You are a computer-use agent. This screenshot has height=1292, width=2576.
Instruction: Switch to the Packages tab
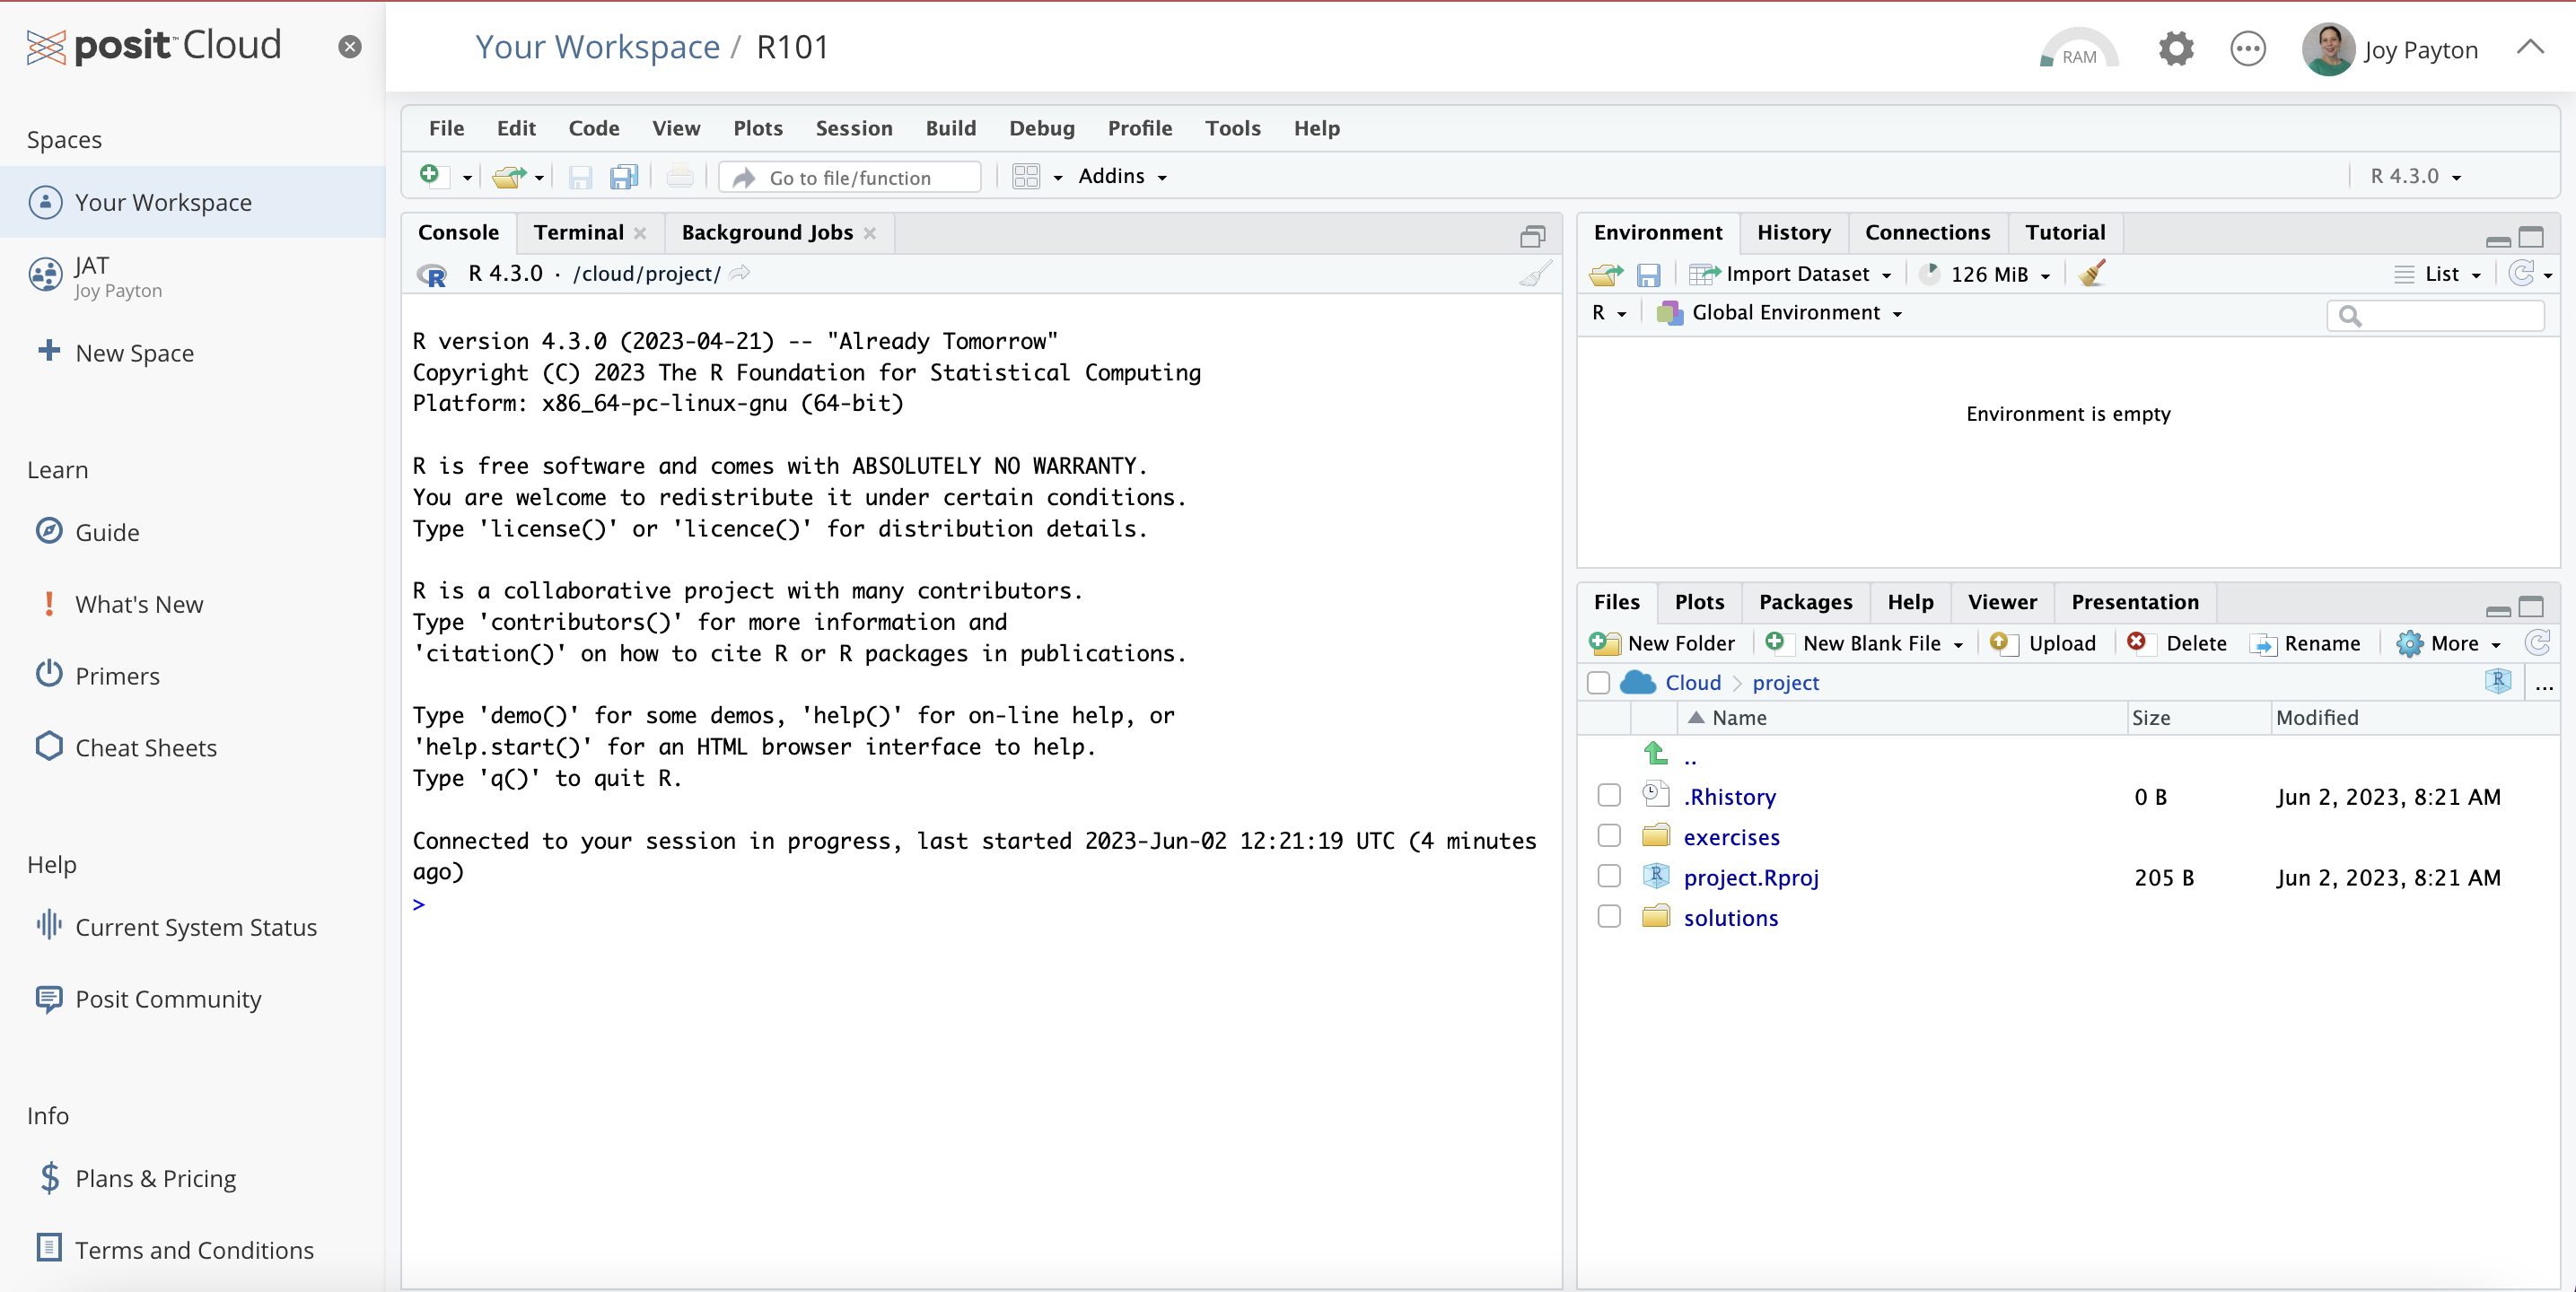point(1804,602)
